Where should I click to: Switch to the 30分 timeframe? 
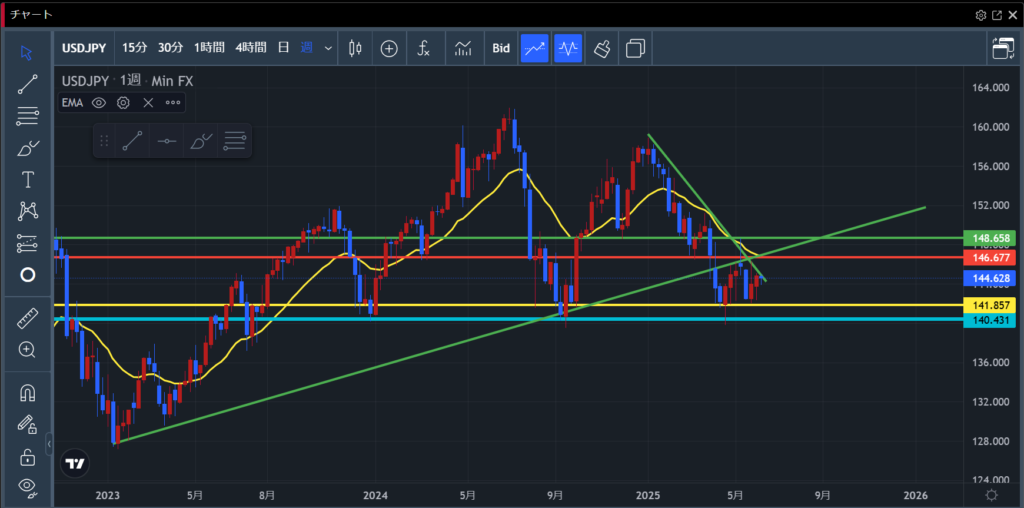click(170, 48)
